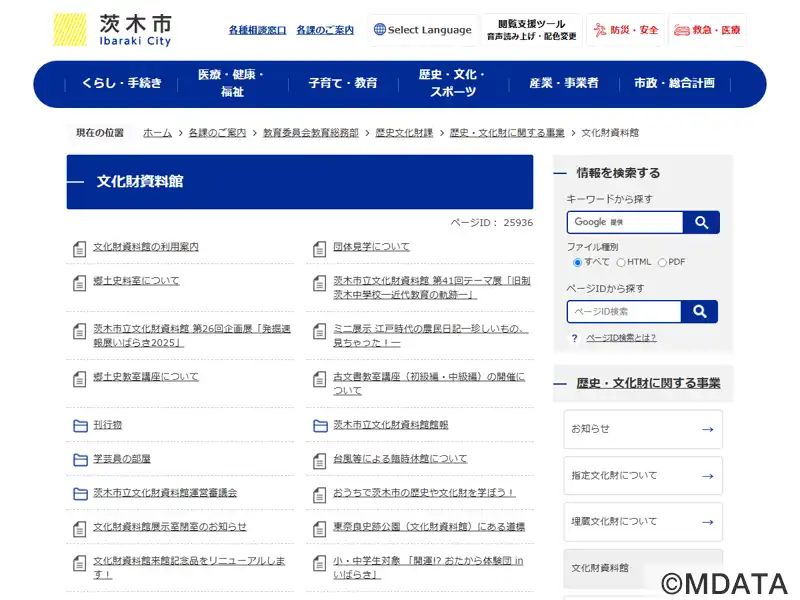The height and width of the screenshot is (600, 800).
Task: Open the 団体見学について link
Action: 371,247
